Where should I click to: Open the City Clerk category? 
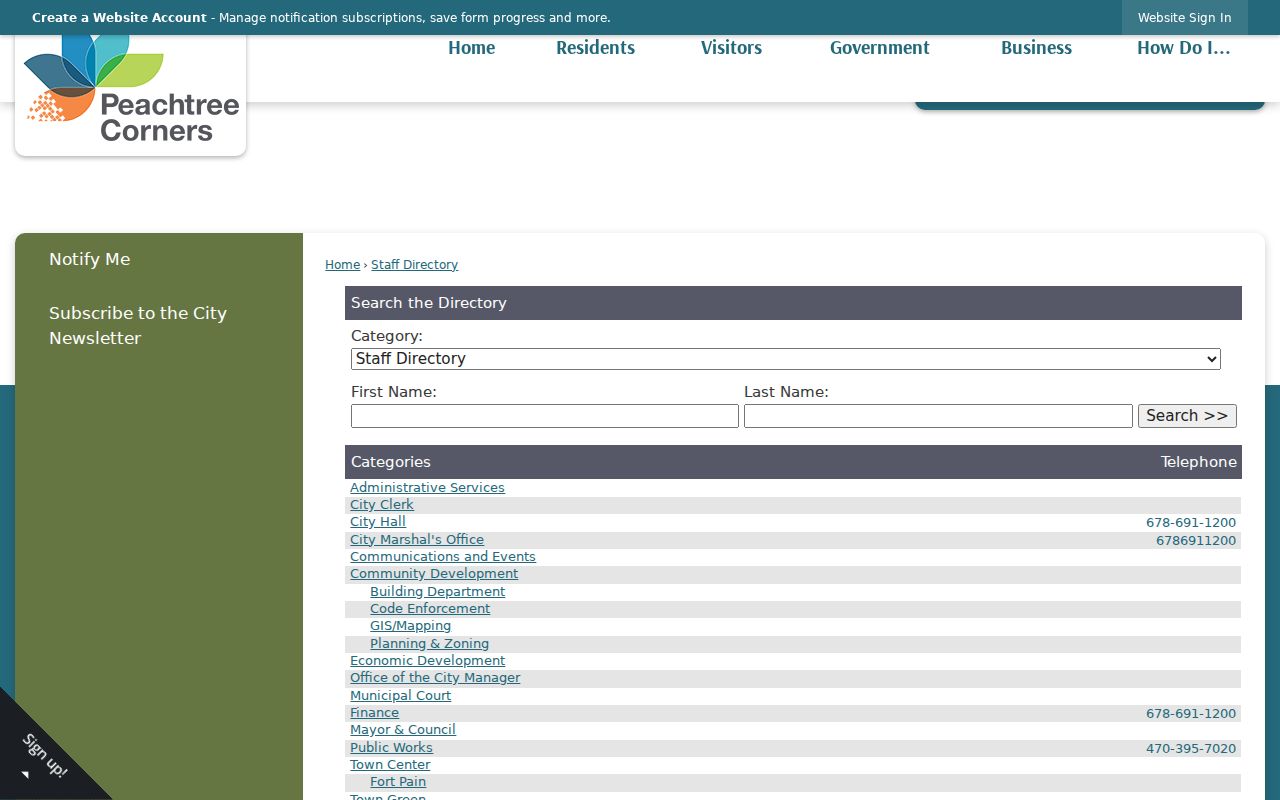(x=381, y=505)
